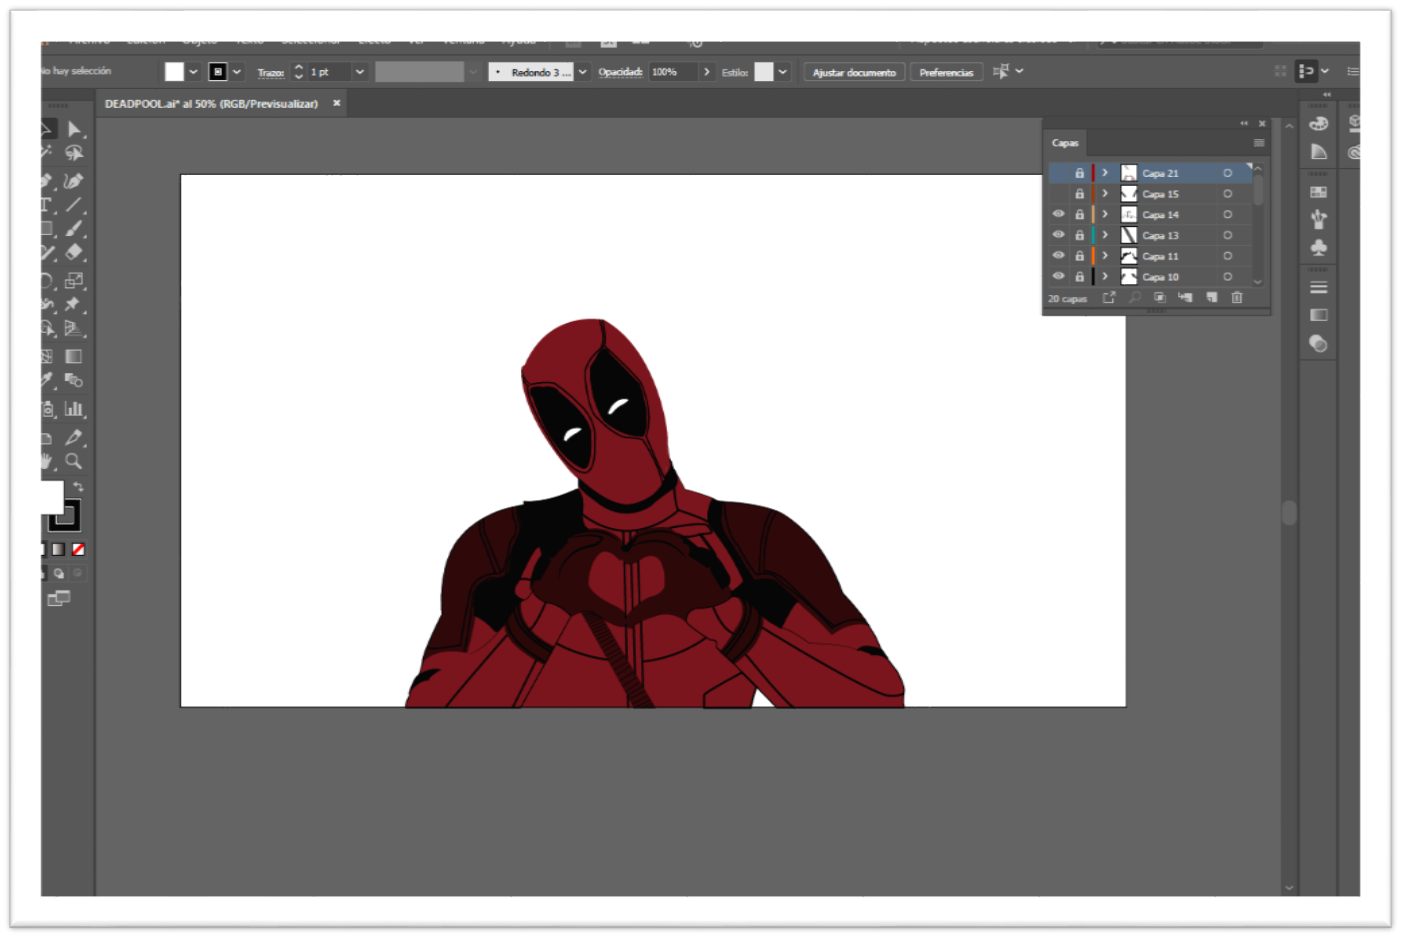Select the Column Graph tool
This screenshot has width=1402, height=938.
tap(74, 408)
